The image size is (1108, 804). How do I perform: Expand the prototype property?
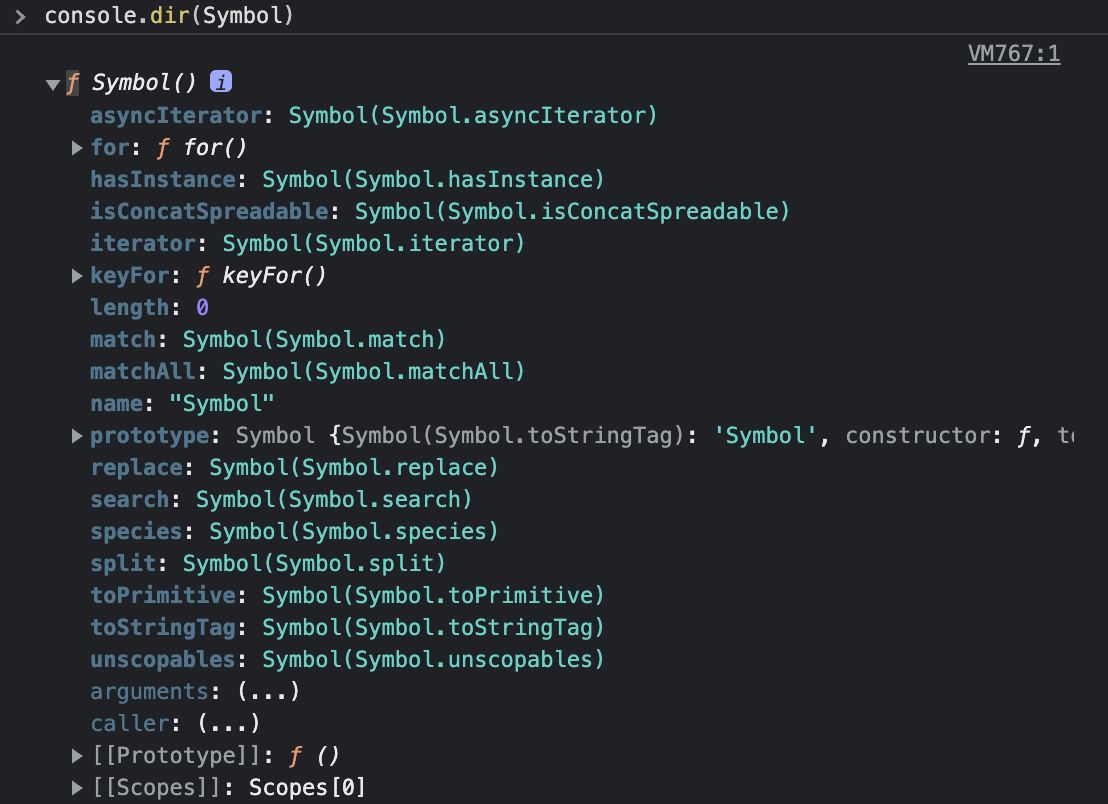(x=77, y=436)
